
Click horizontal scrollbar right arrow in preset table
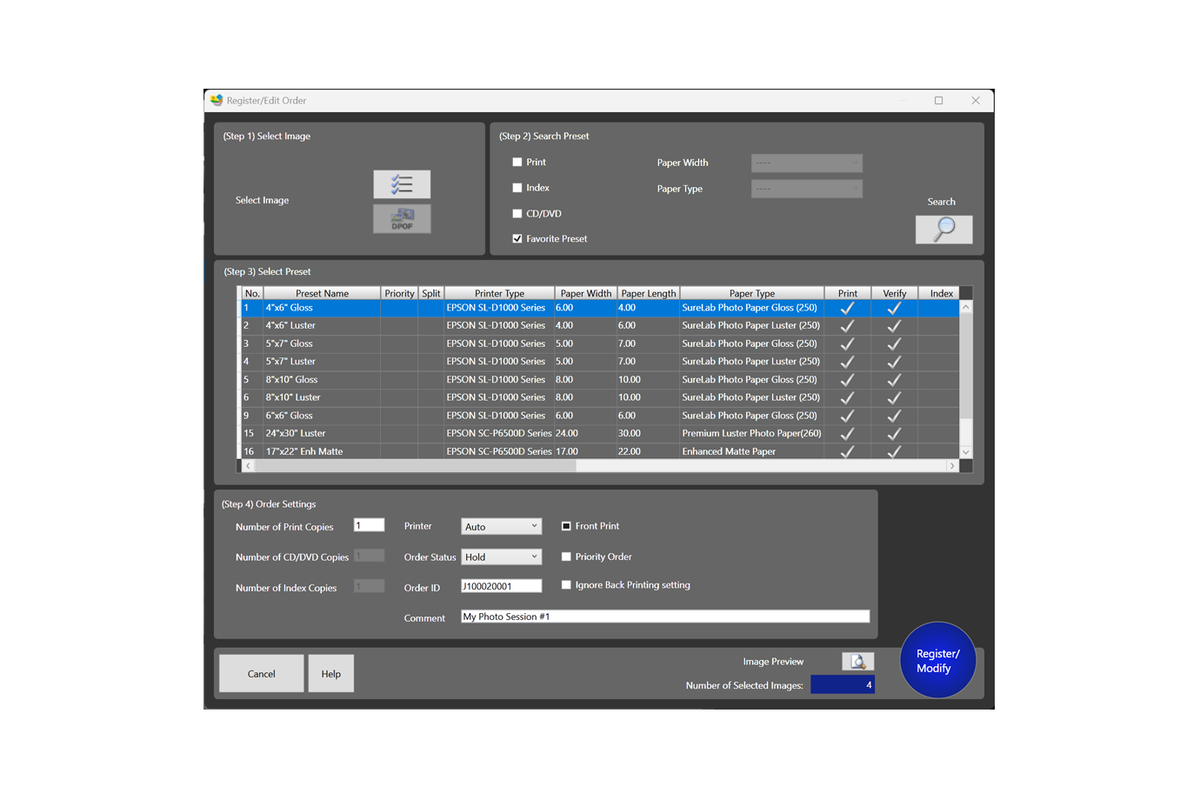pos(953,466)
